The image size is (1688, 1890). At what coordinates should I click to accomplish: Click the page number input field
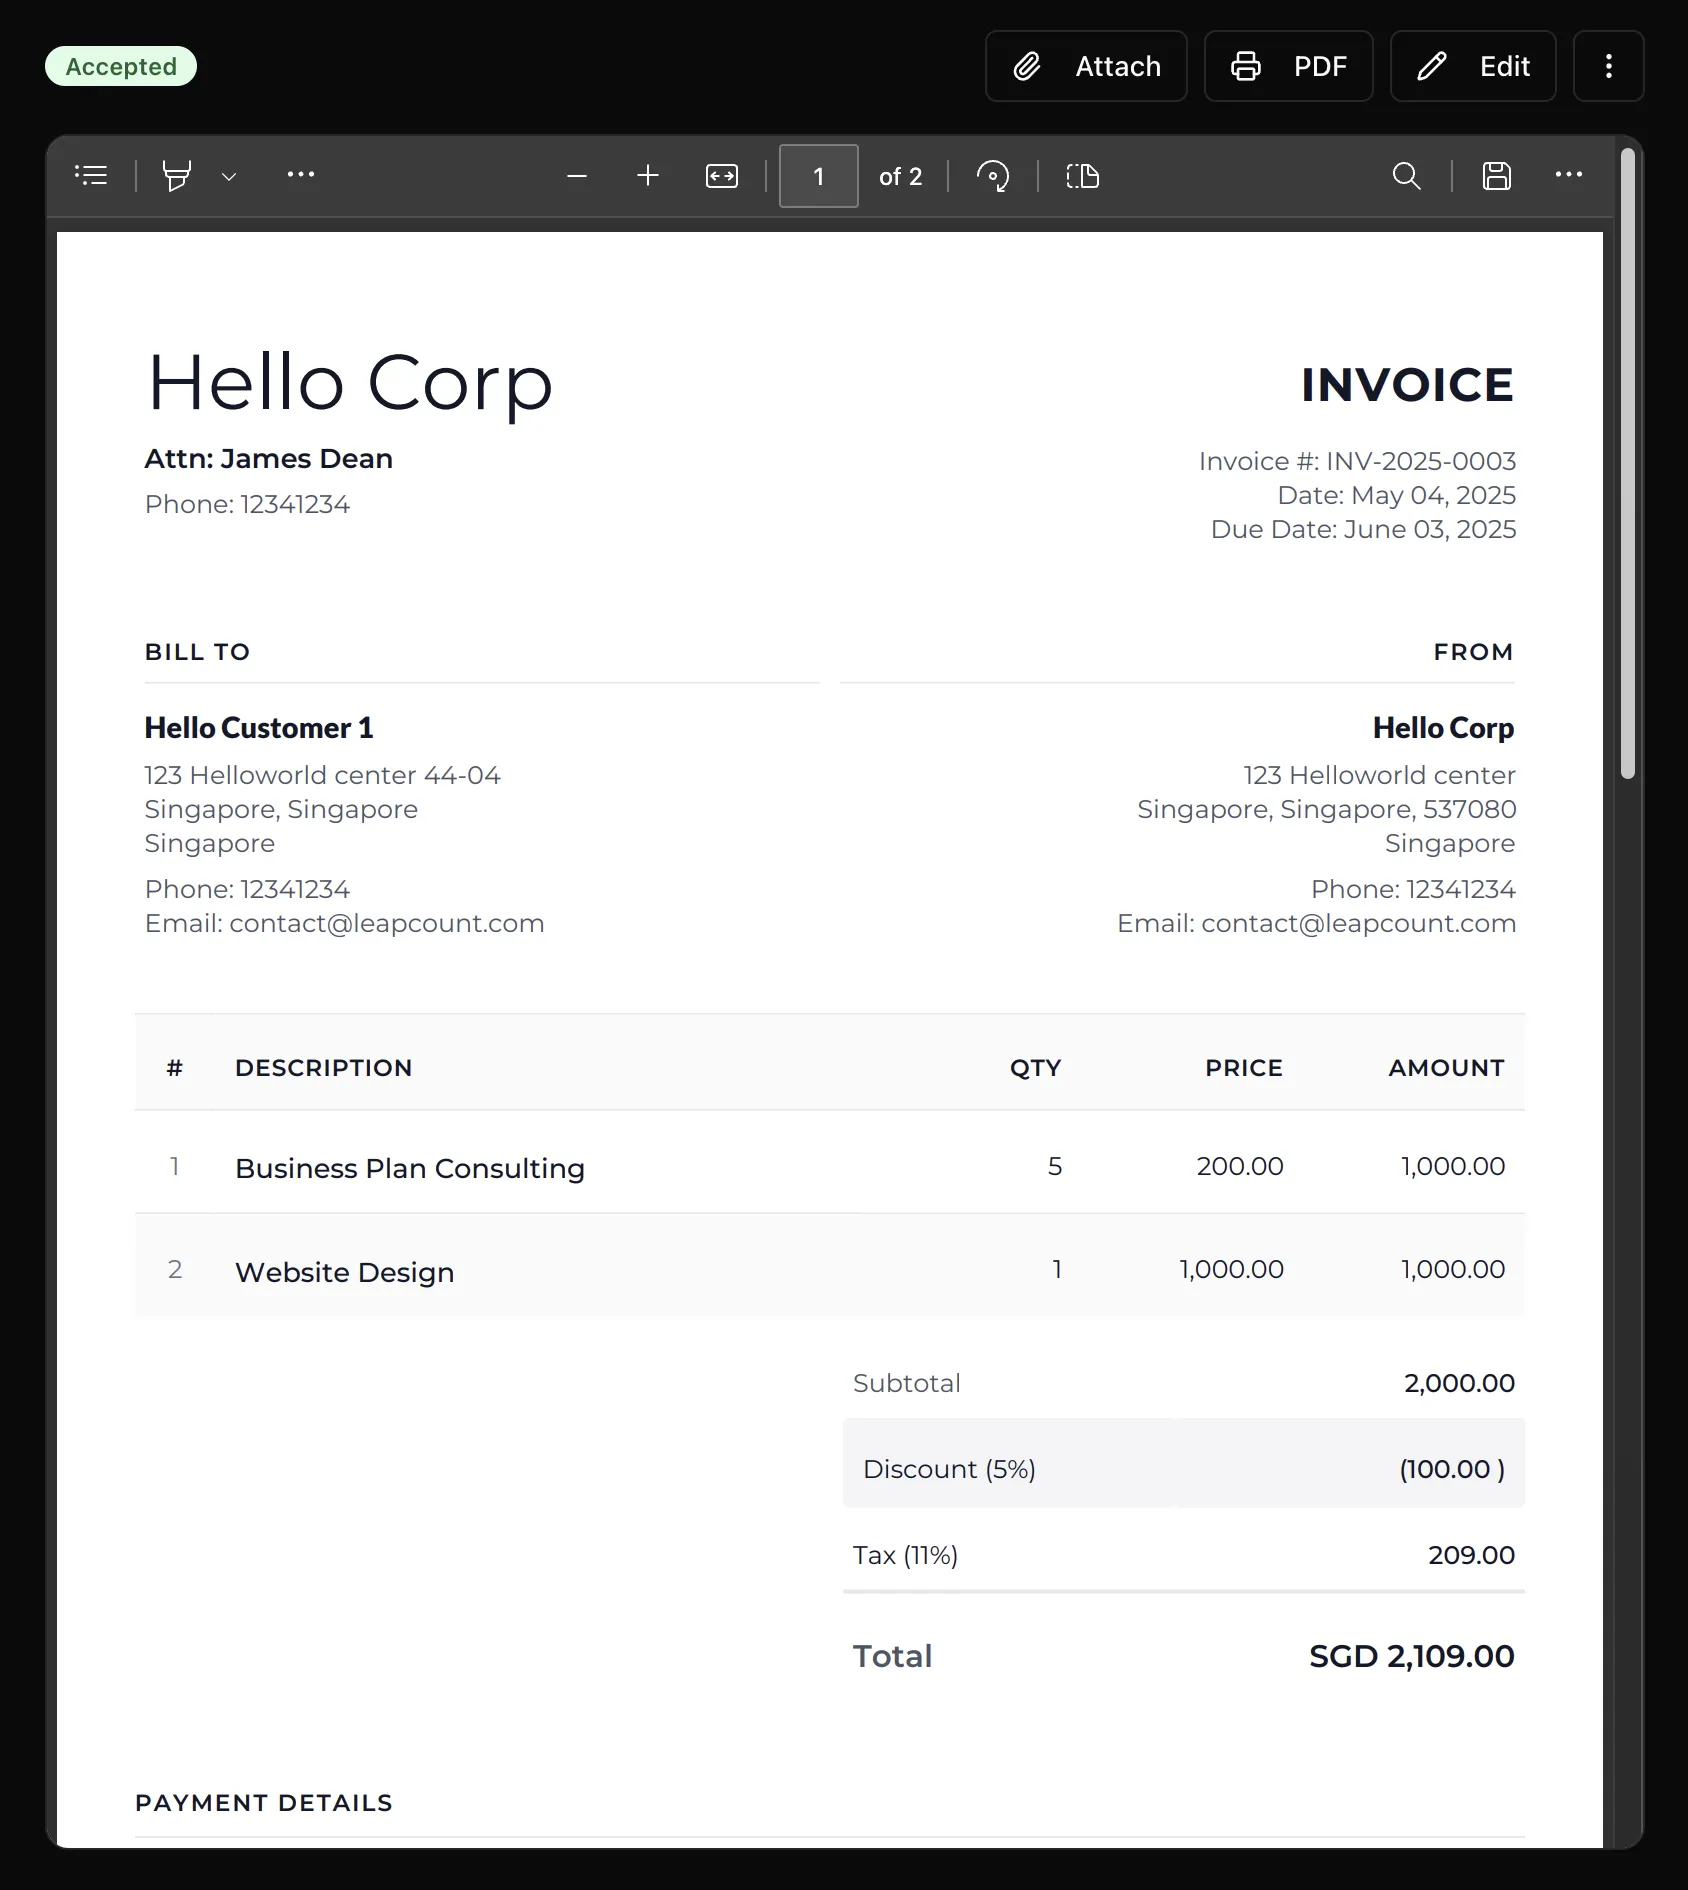(818, 176)
